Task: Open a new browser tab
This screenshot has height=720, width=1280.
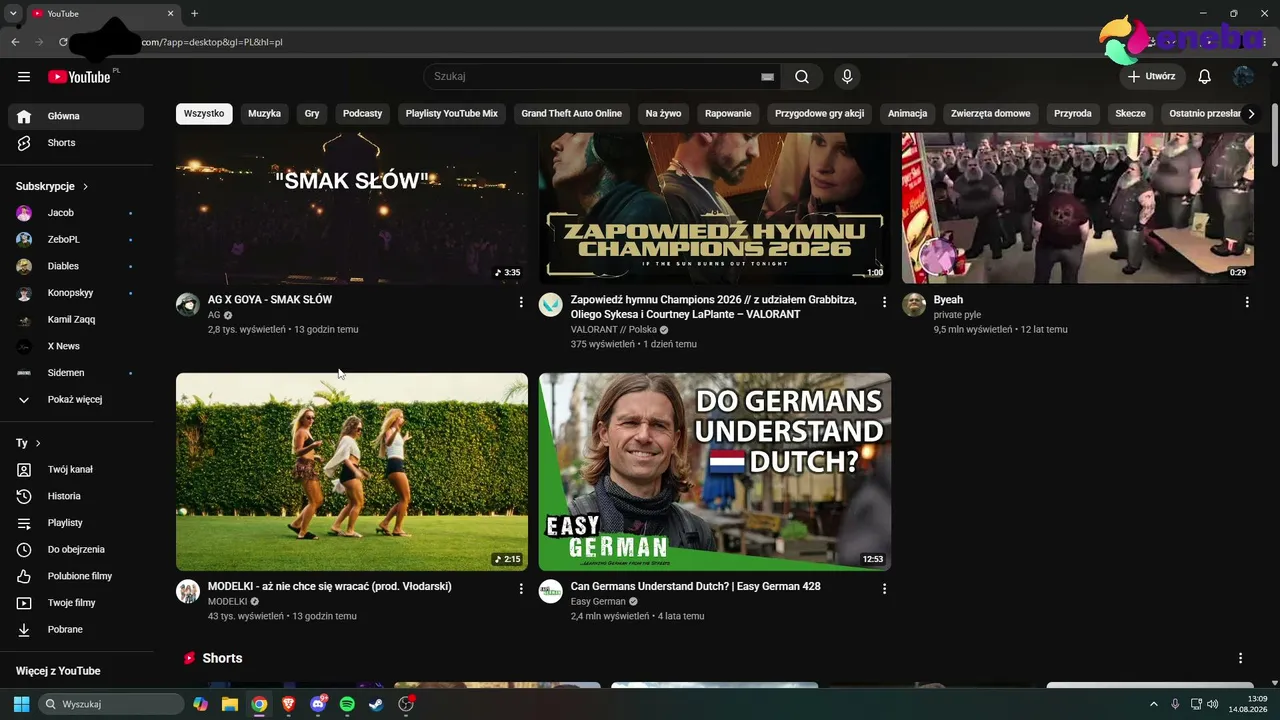Action: click(194, 13)
